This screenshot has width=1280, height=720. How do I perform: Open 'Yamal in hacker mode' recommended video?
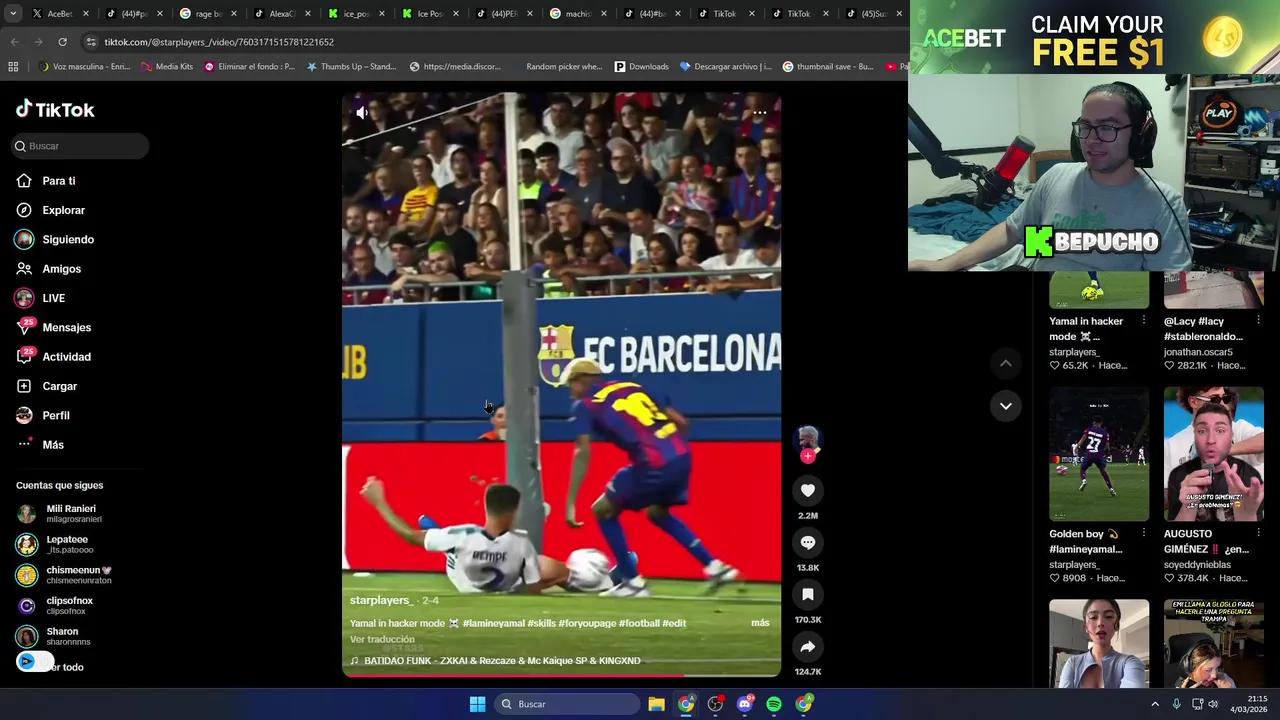(x=1099, y=289)
